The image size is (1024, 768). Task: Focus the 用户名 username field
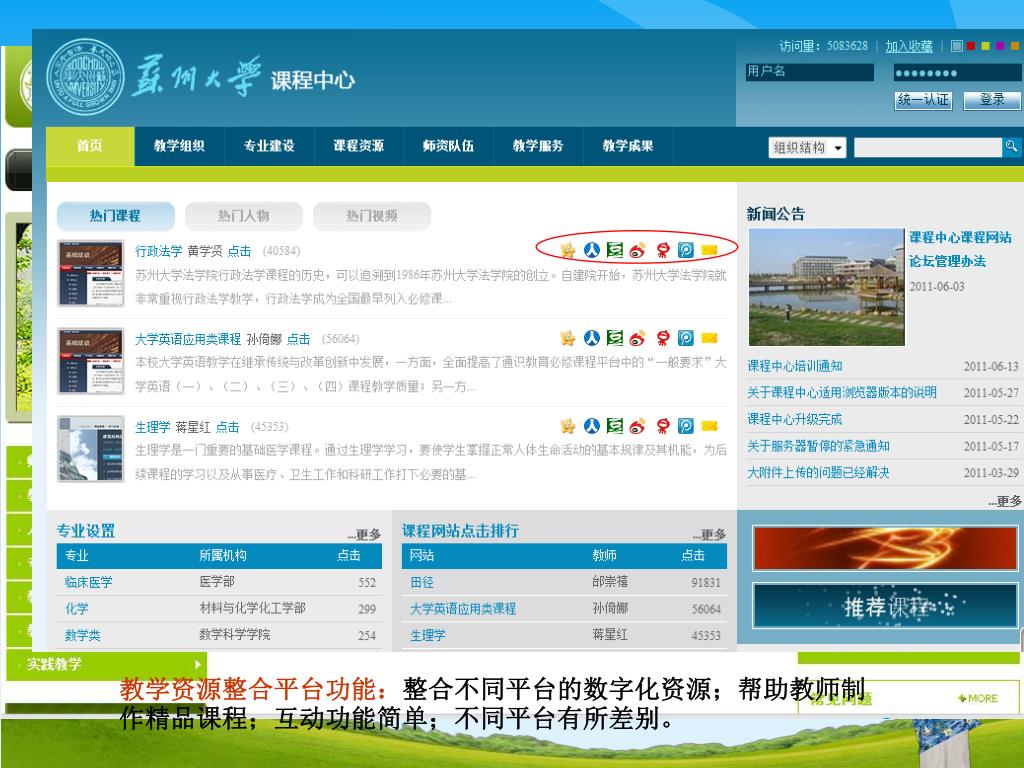pos(810,71)
